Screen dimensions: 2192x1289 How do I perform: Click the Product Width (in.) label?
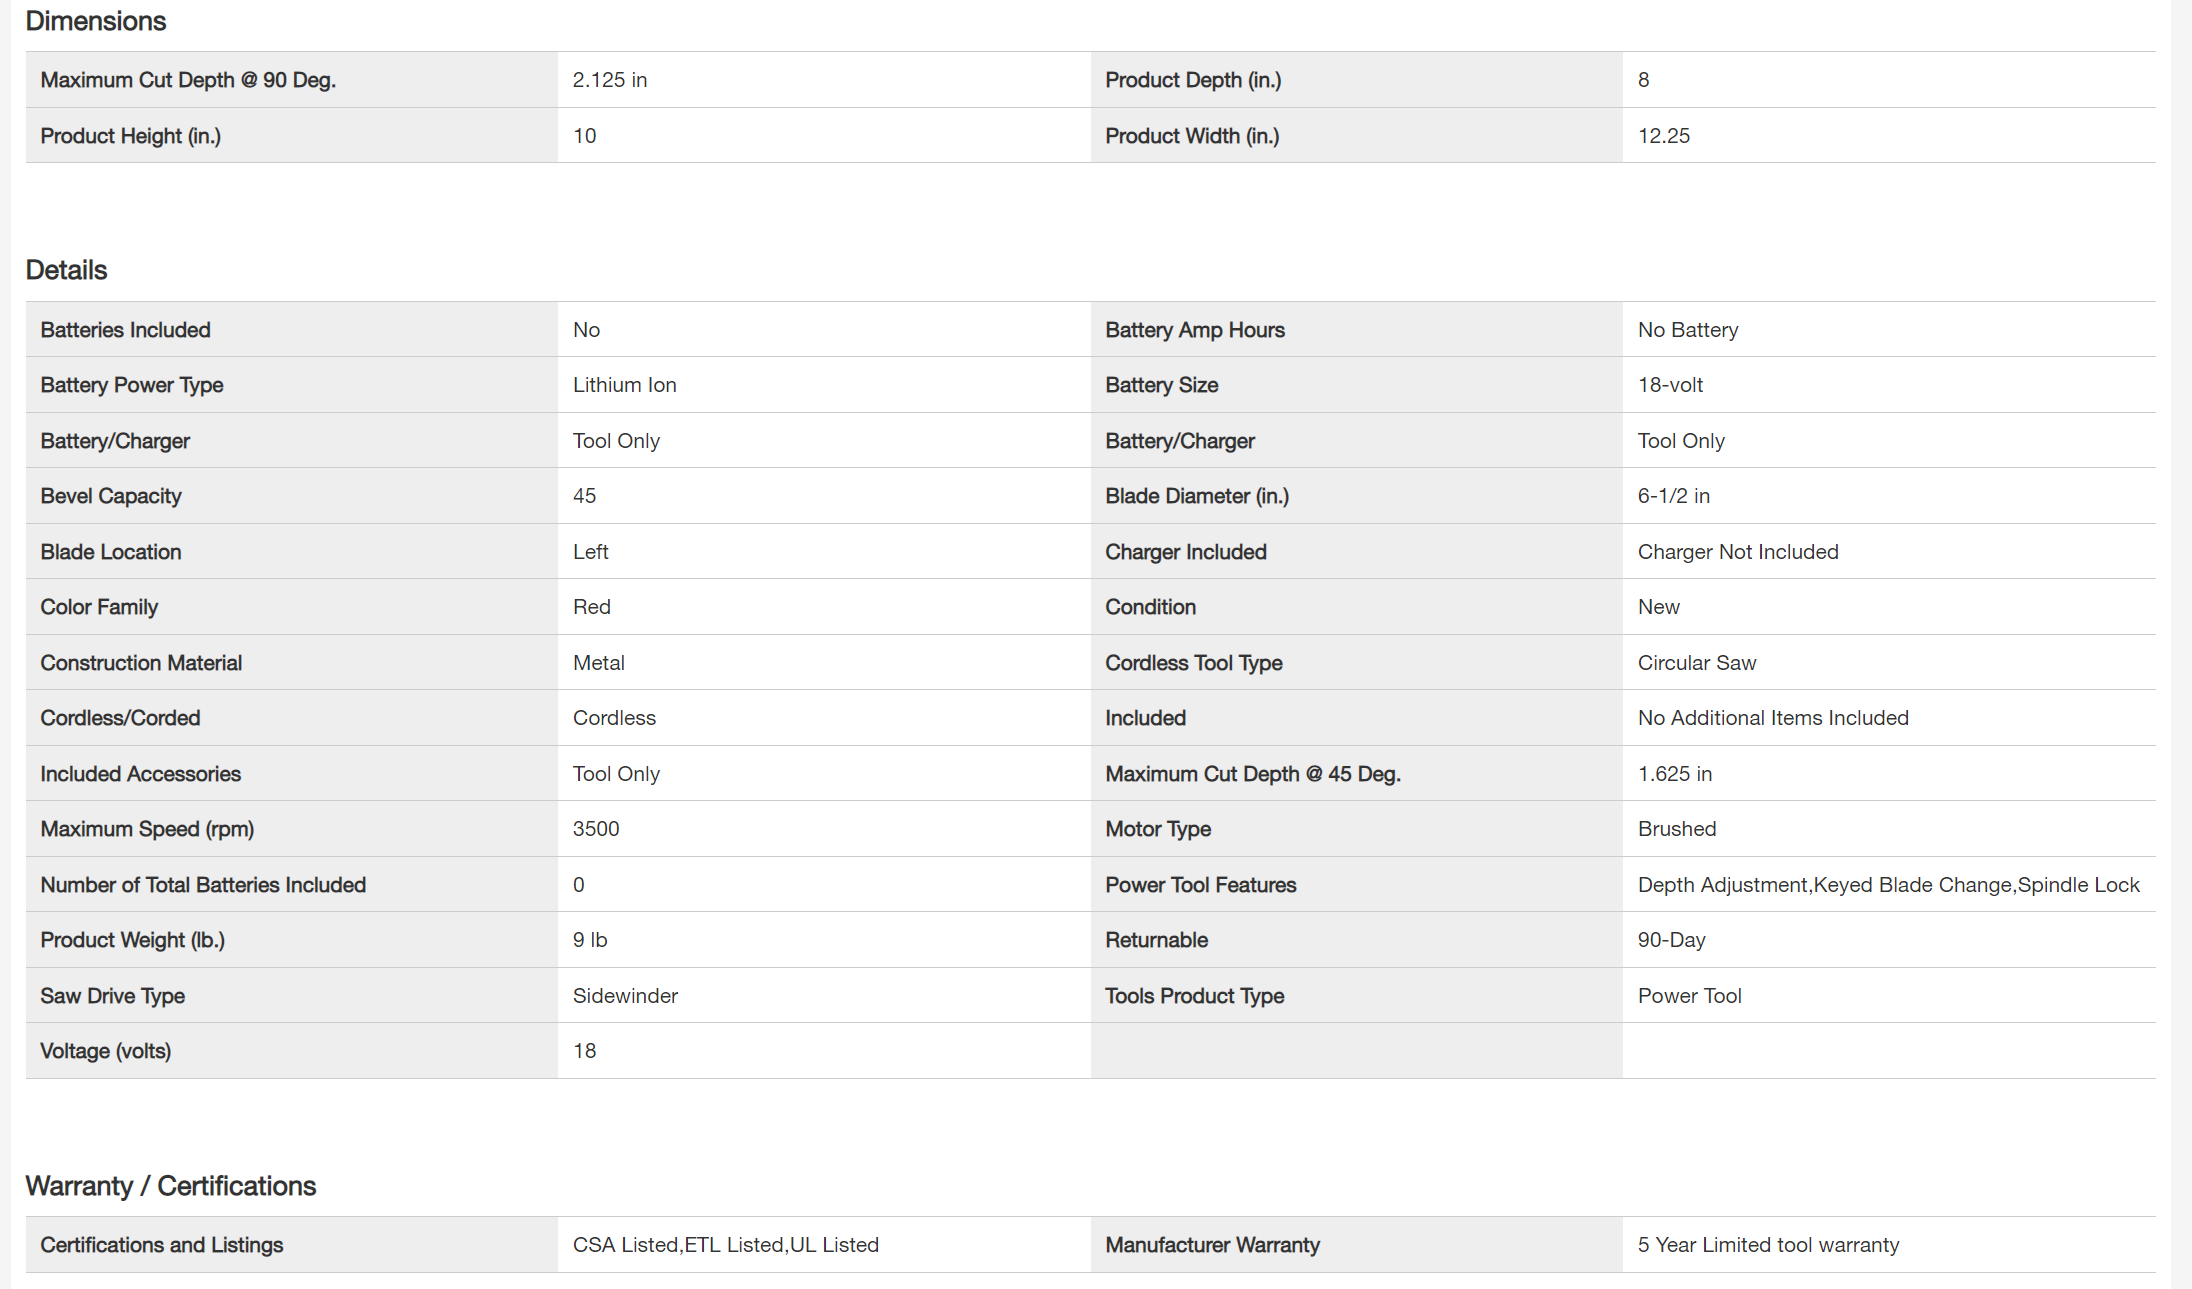click(x=1192, y=136)
